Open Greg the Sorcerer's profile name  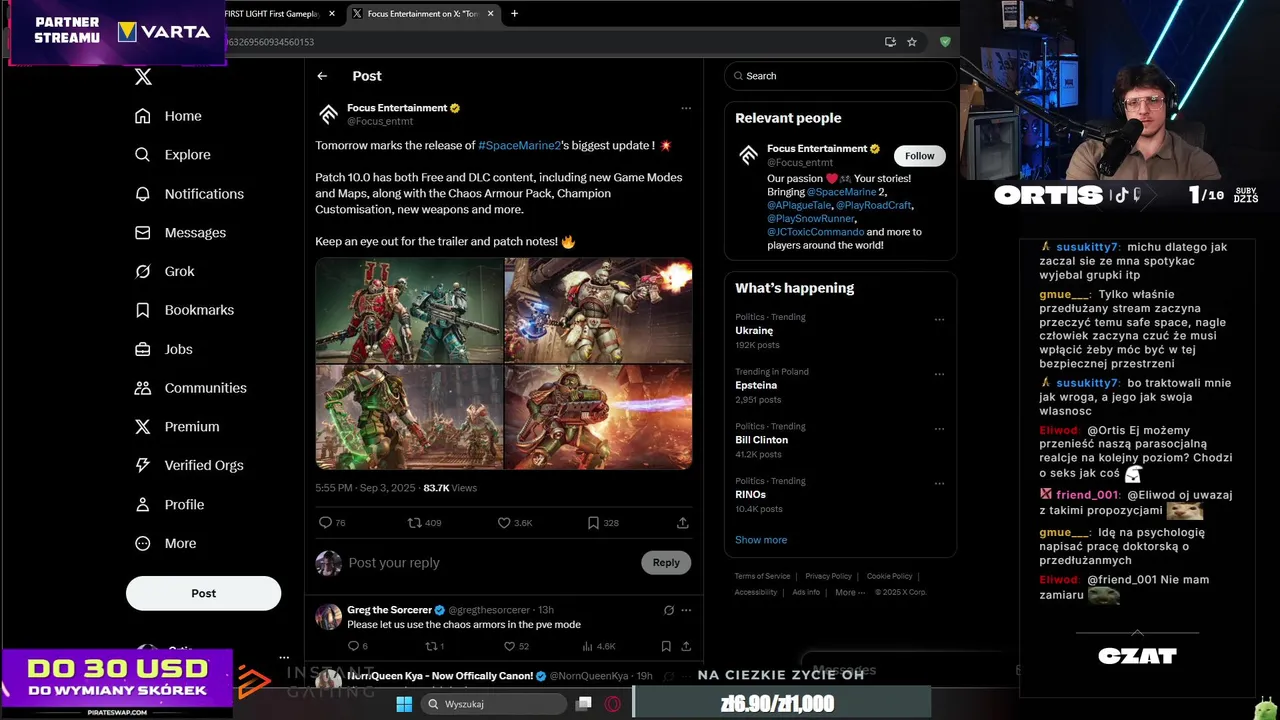[389, 610]
